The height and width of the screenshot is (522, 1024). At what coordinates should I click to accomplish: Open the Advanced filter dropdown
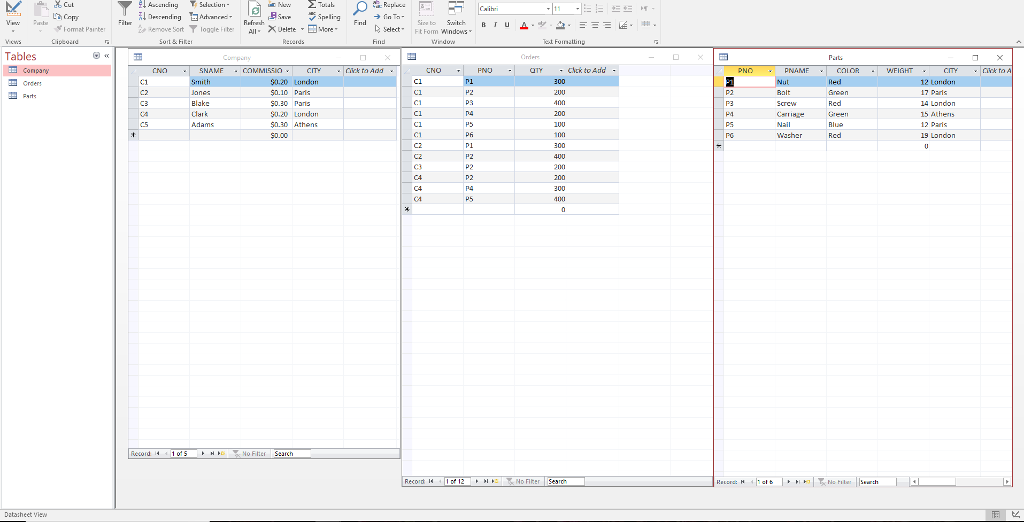pos(211,17)
